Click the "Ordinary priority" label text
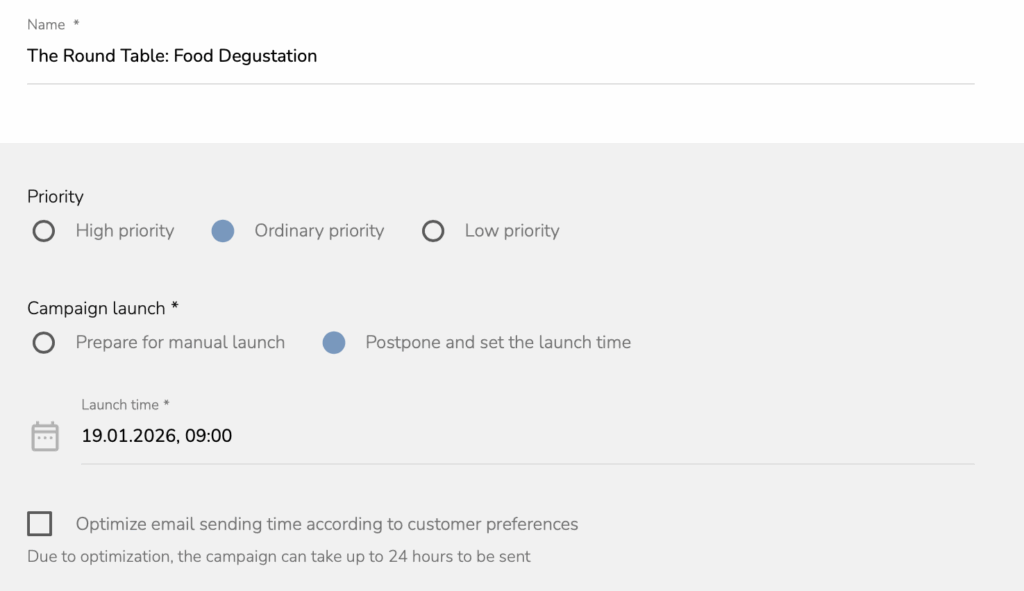 tap(319, 231)
